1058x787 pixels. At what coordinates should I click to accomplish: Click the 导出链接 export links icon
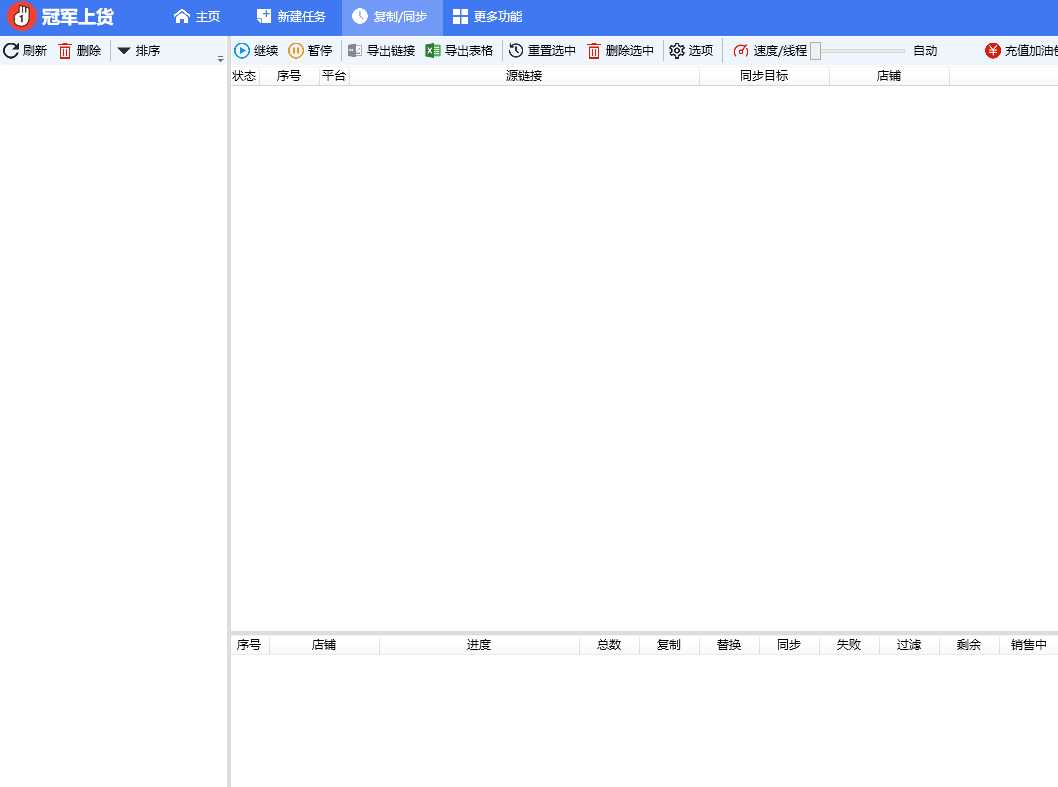click(x=355, y=51)
